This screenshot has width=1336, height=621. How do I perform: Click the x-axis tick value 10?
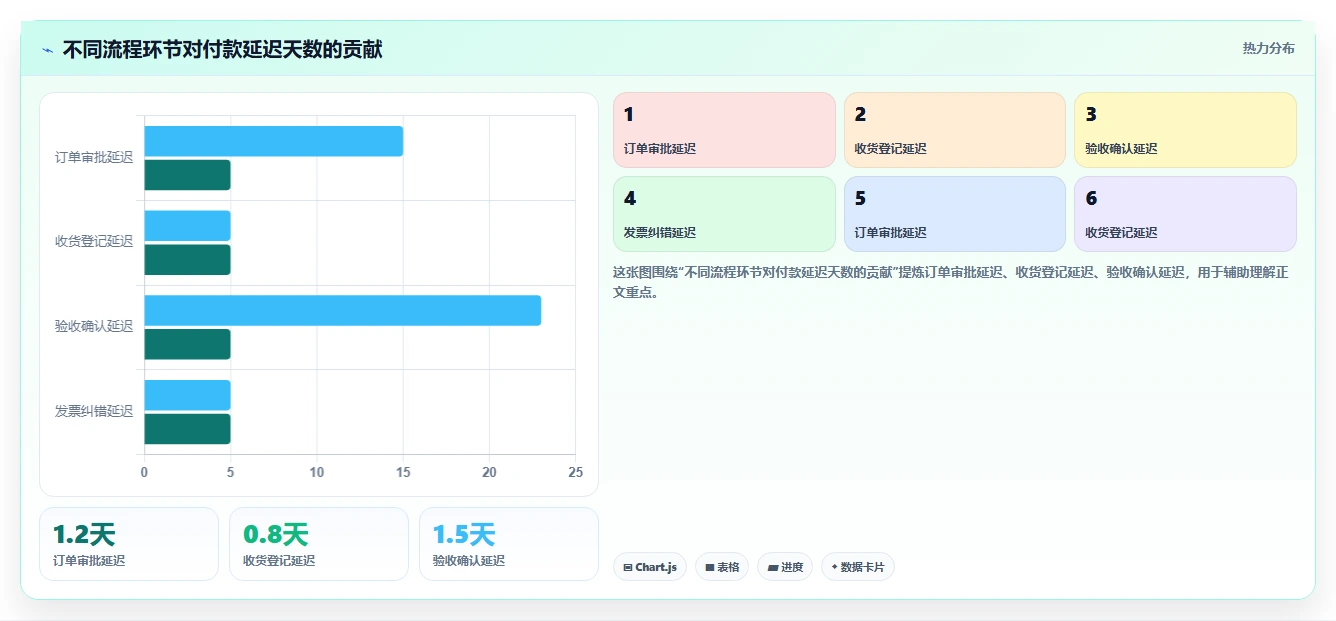[x=317, y=472]
